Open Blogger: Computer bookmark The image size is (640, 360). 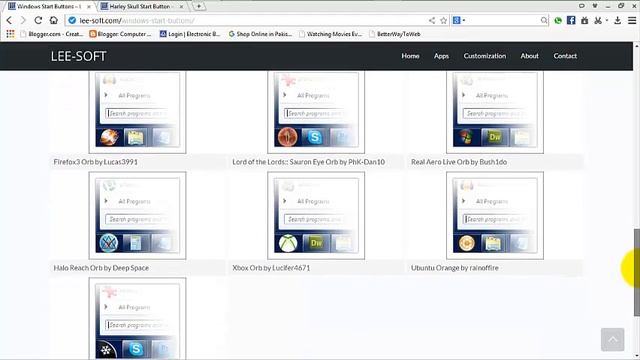[x=120, y=34]
